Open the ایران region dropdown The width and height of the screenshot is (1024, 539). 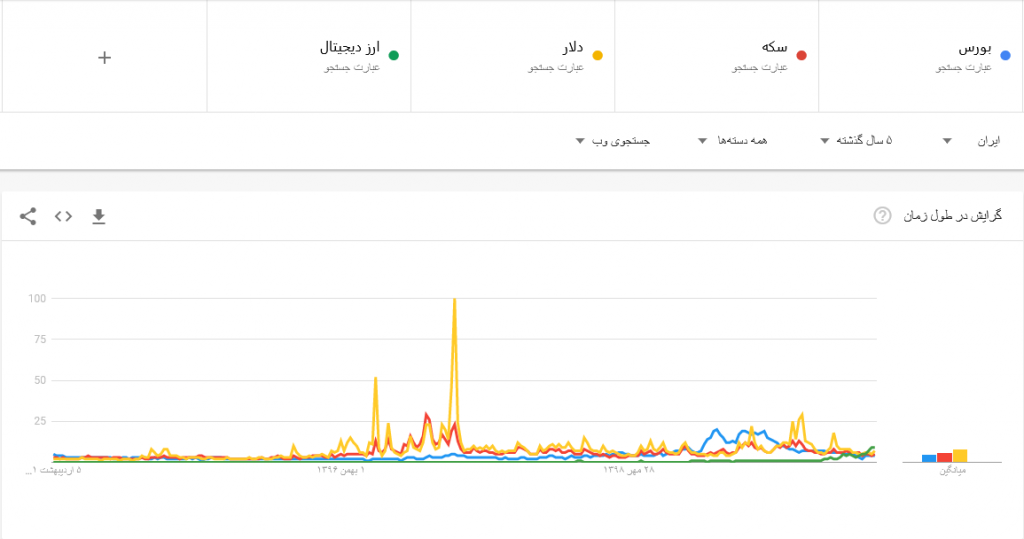tap(964, 141)
